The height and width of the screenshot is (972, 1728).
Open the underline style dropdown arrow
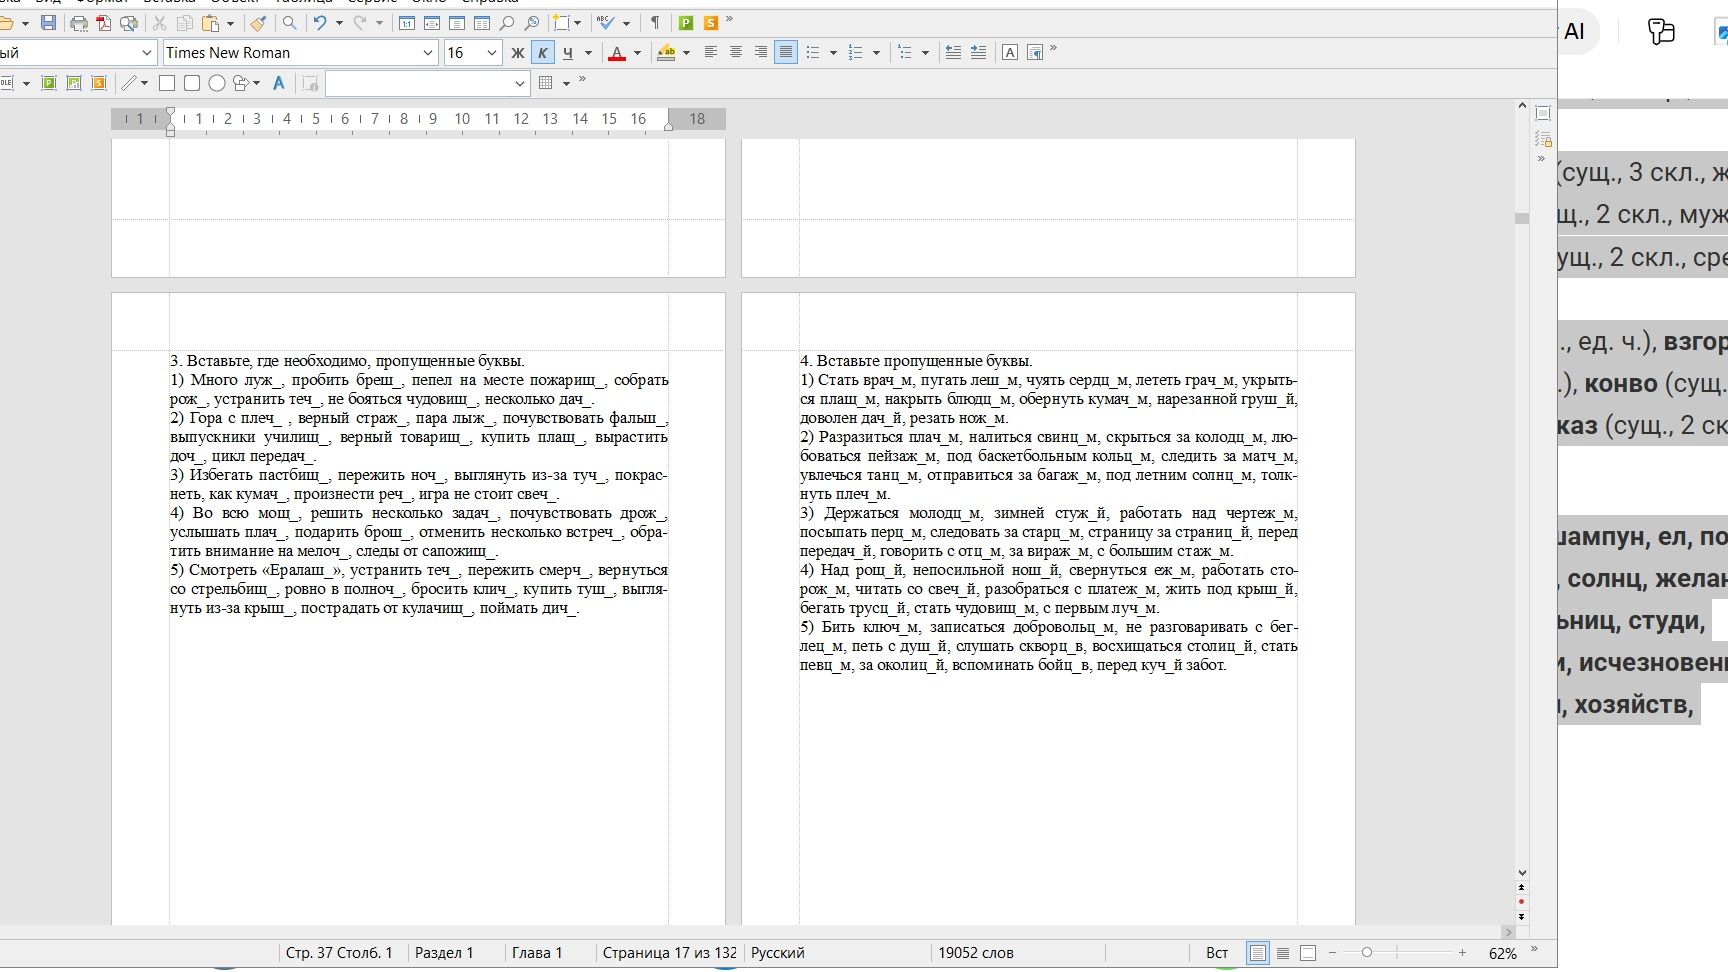tap(587, 53)
